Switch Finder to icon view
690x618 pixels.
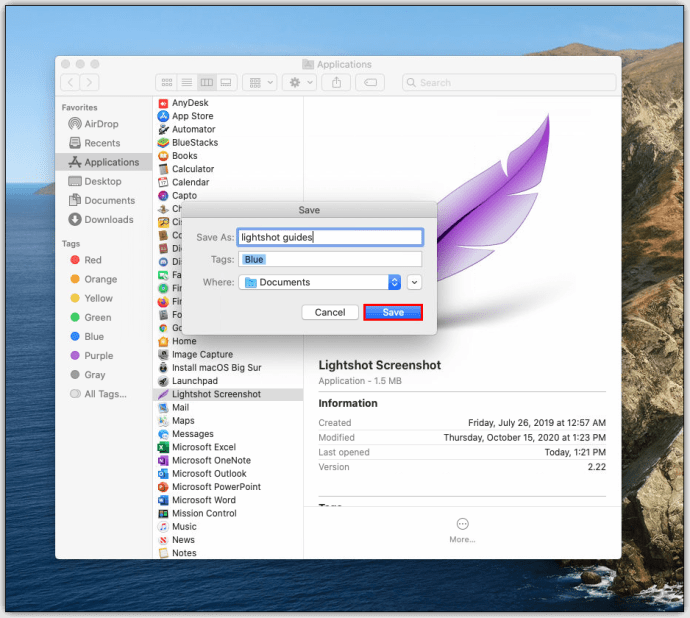pyautogui.click(x=167, y=82)
